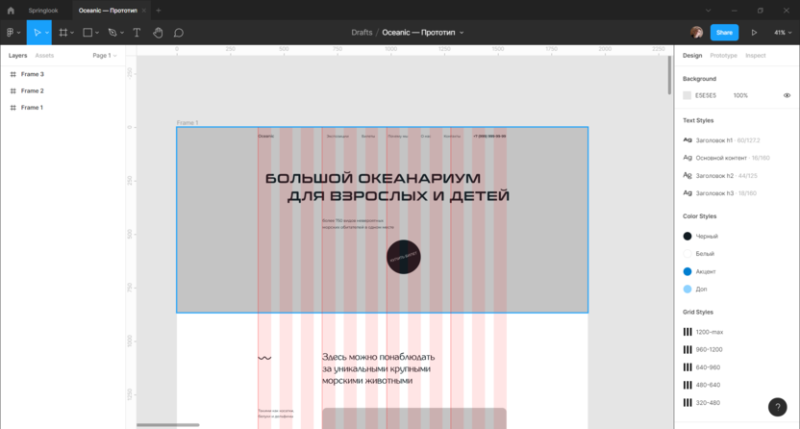The image size is (800, 429).
Task: Switch to the Assets tab
Action: tap(44, 56)
